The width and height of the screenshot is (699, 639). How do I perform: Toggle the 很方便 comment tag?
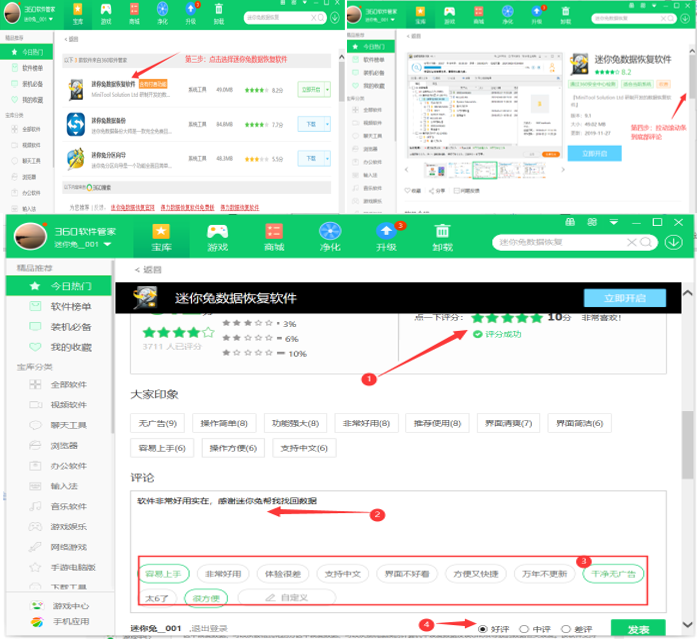pyautogui.click(x=206, y=598)
